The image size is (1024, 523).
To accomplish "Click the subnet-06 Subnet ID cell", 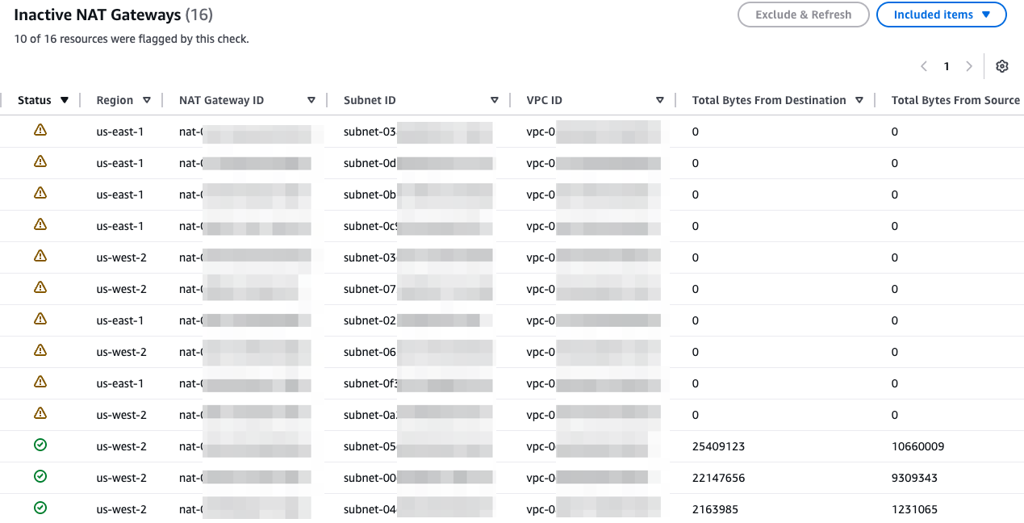I will [x=418, y=352].
